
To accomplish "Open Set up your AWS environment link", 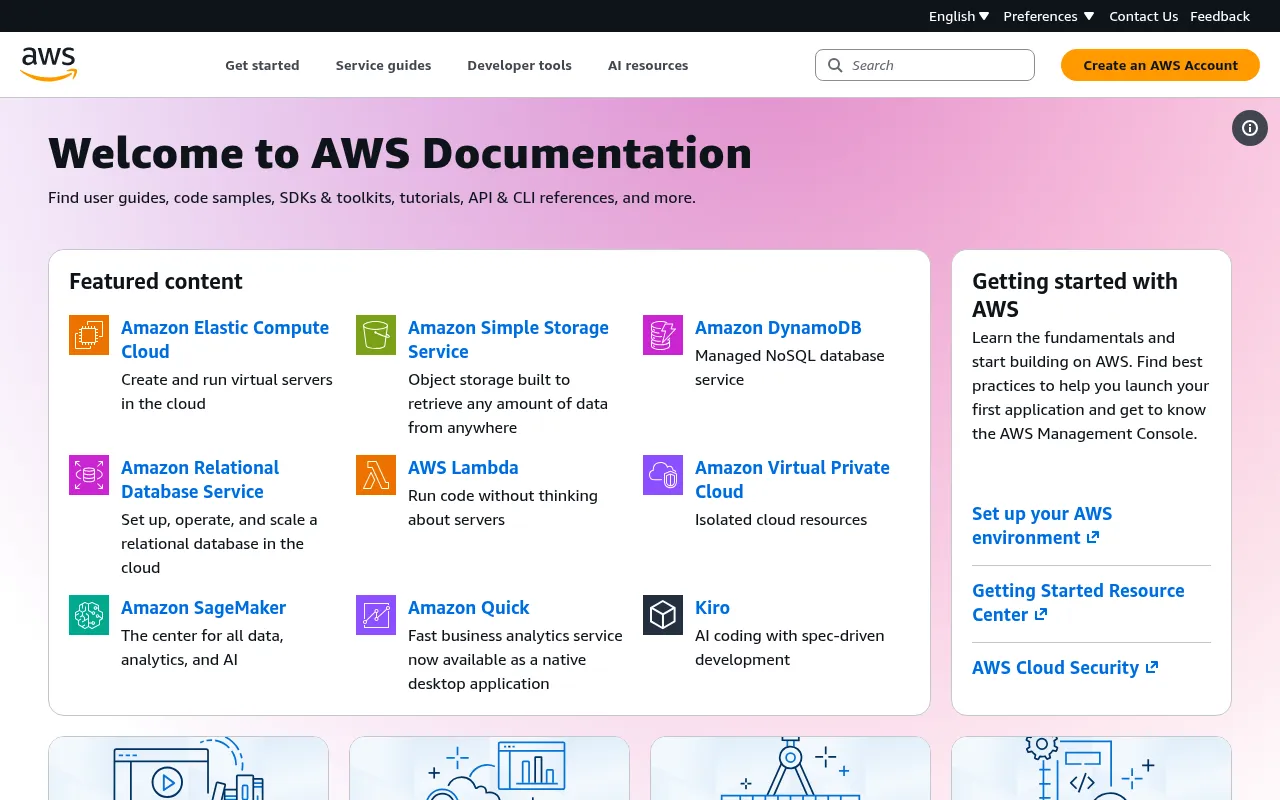I will coord(1042,525).
